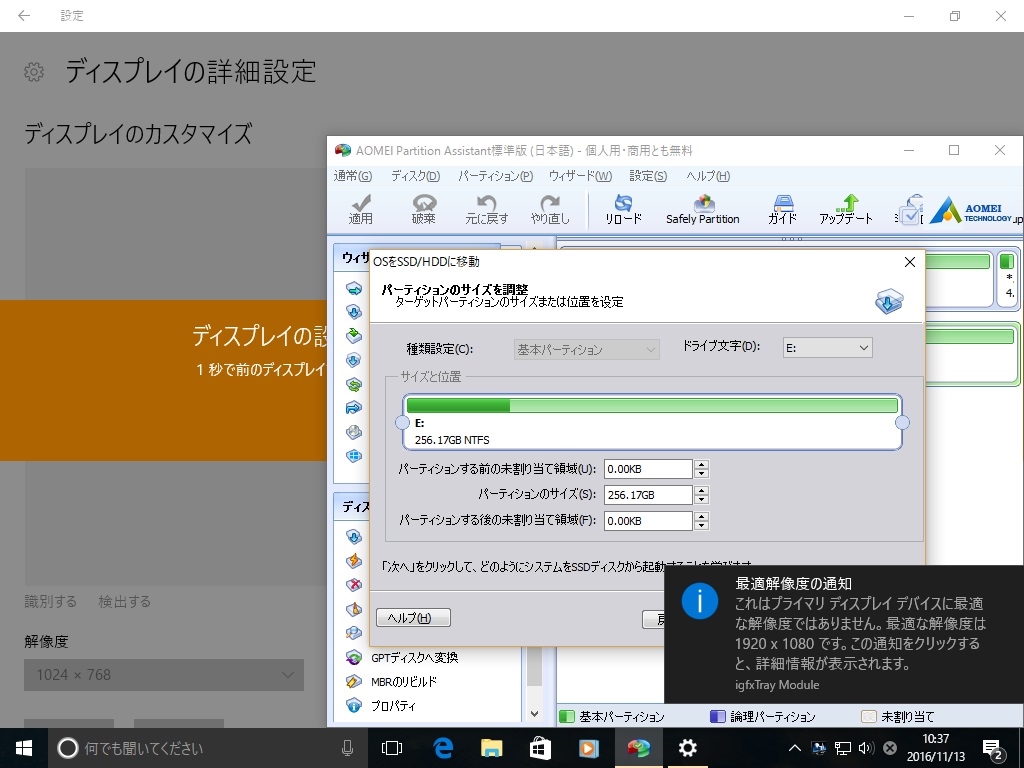Click the 最適解像度の通知 notification
1024x768 pixels.
(x=844, y=635)
